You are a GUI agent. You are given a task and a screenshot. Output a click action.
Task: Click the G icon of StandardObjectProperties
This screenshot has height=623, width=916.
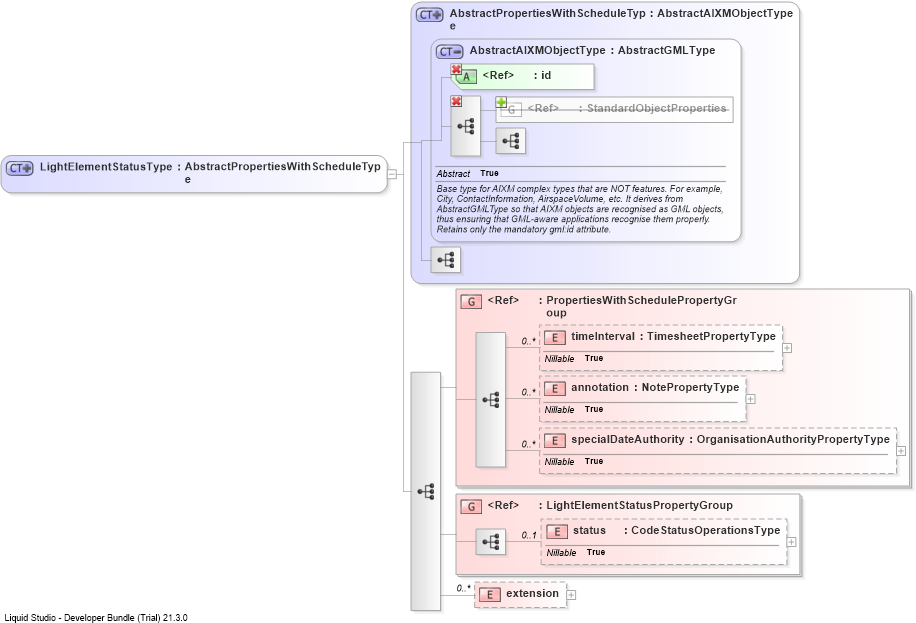tap(511, 109)
